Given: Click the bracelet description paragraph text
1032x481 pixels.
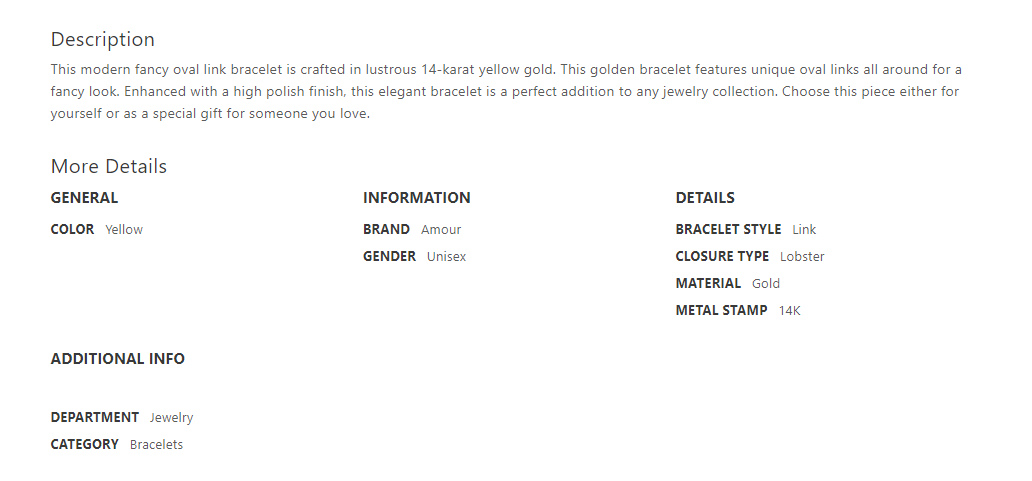Looking at the screenshot, I should point(505,91).
